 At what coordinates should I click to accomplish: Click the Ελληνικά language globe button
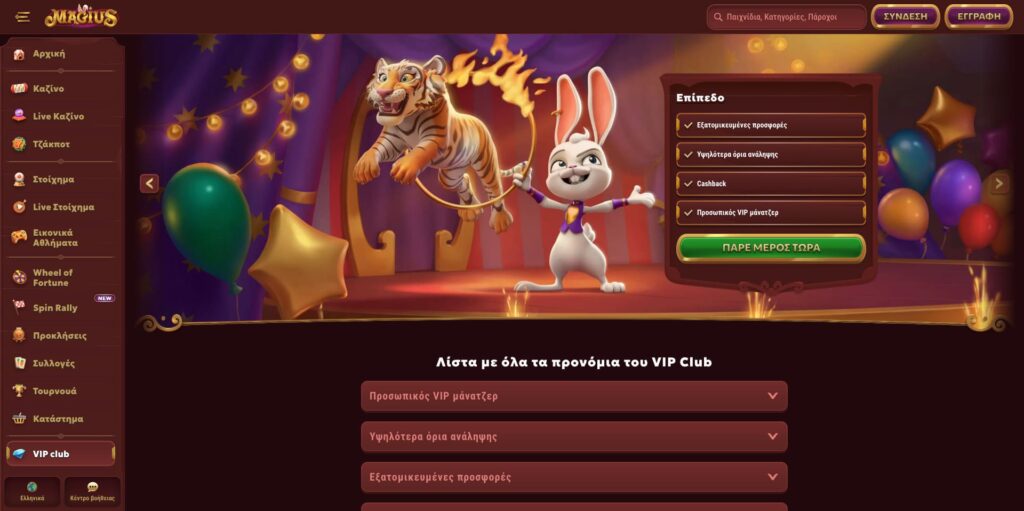point(32,491)
